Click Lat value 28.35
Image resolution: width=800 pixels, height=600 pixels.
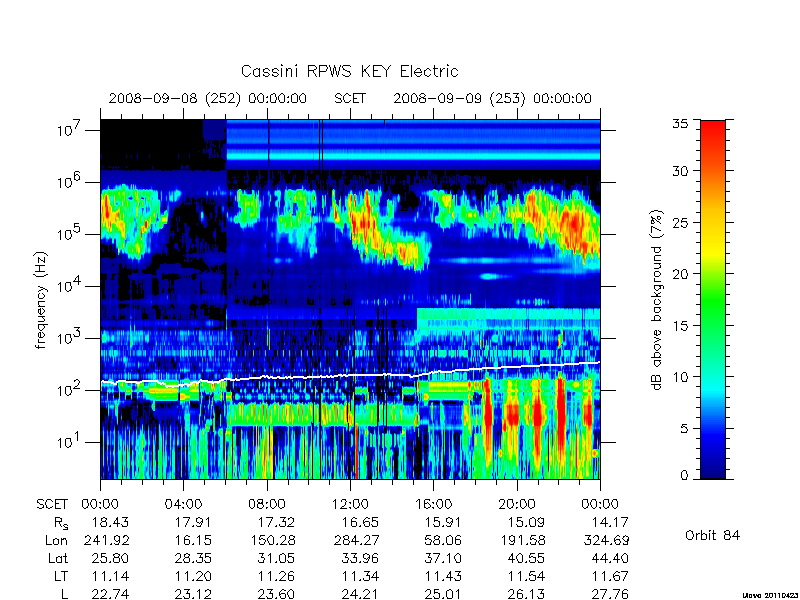coord(193,559)
